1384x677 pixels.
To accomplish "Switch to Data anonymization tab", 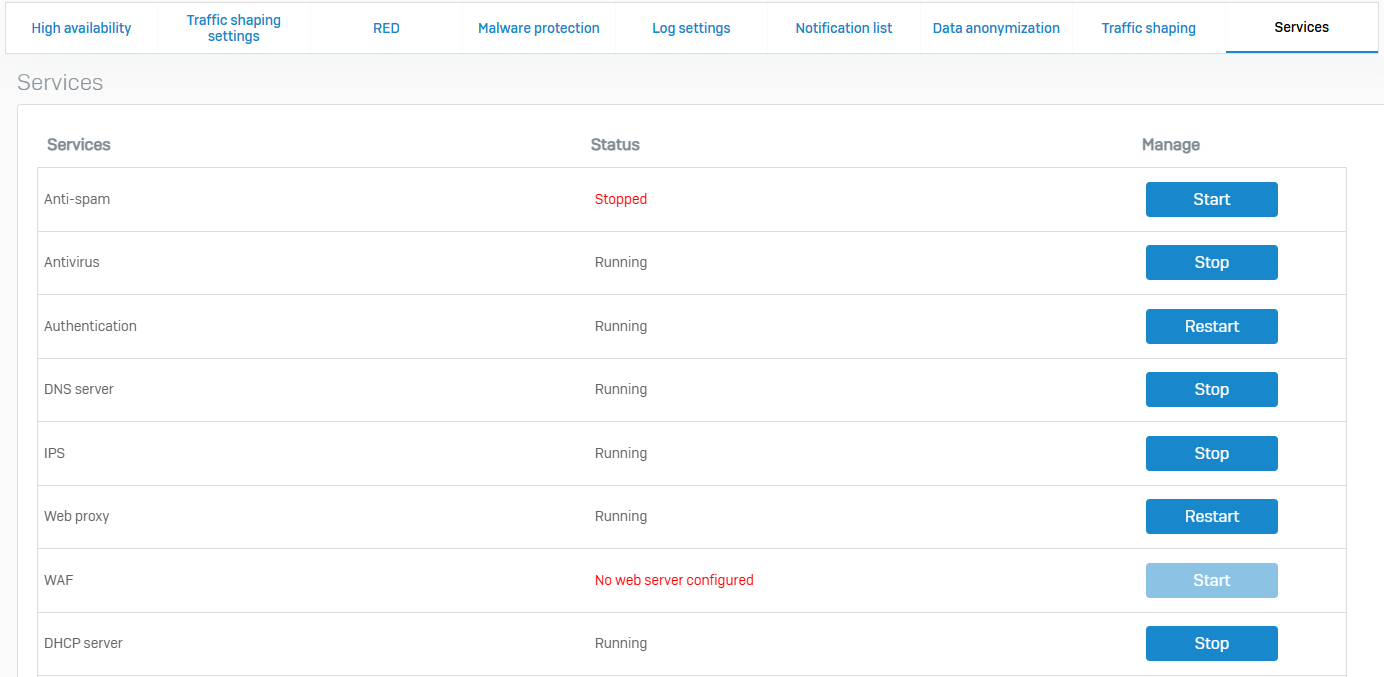I will (x=996, y=28).
